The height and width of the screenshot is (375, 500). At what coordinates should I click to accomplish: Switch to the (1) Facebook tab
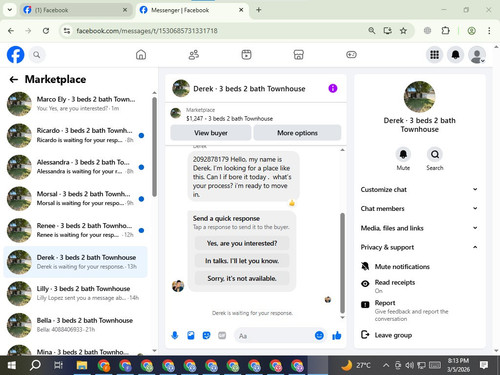click(x=75, y=10)
